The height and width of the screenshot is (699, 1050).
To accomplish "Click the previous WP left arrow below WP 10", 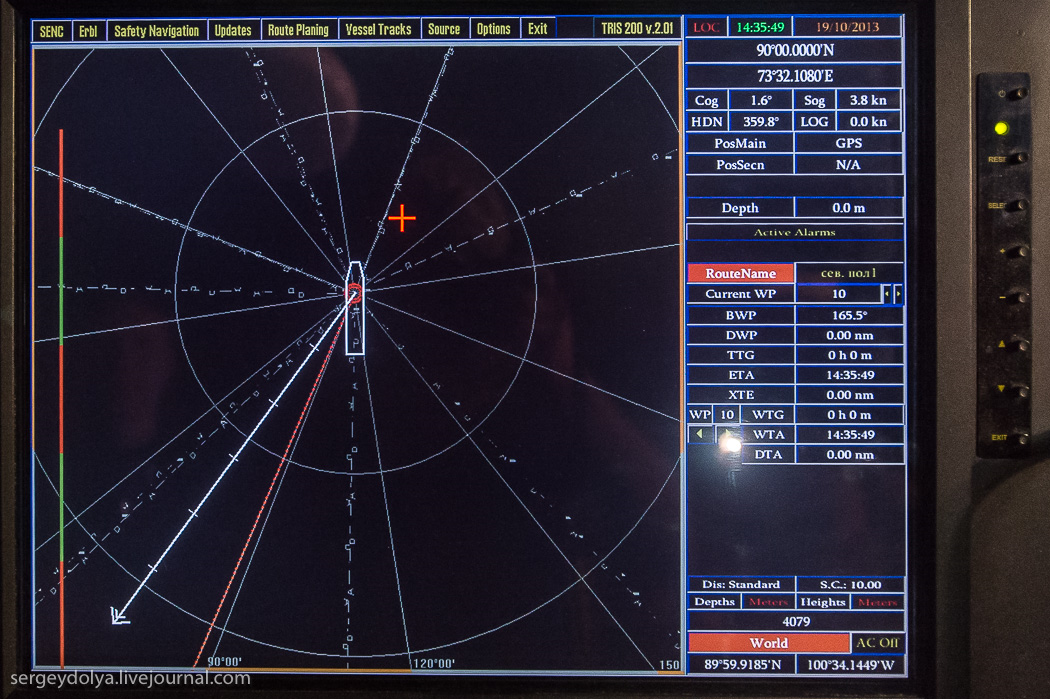I will (700, 435).
